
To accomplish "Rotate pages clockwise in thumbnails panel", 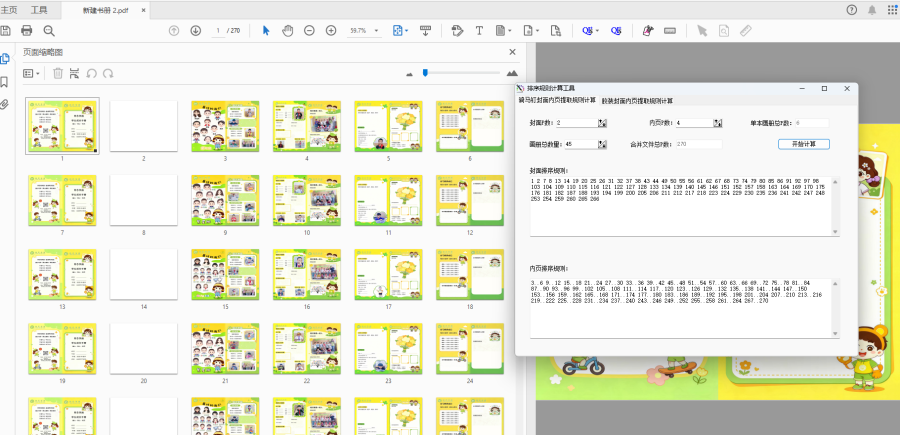I will click(x=108, y=73).
